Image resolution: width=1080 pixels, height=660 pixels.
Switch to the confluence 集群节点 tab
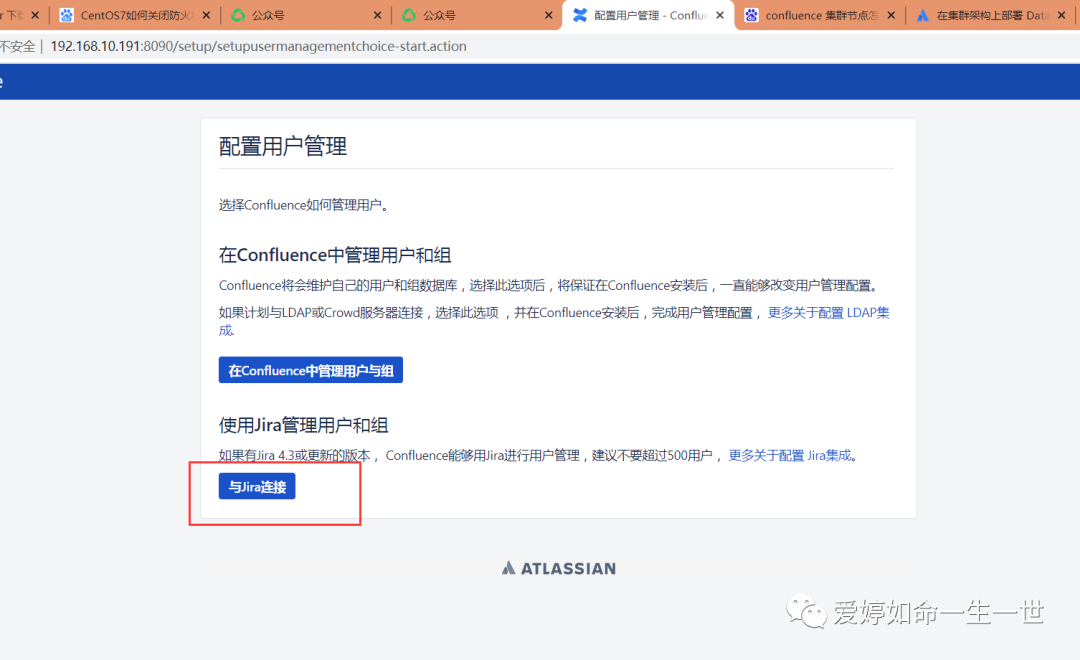[x=820, y=15]
